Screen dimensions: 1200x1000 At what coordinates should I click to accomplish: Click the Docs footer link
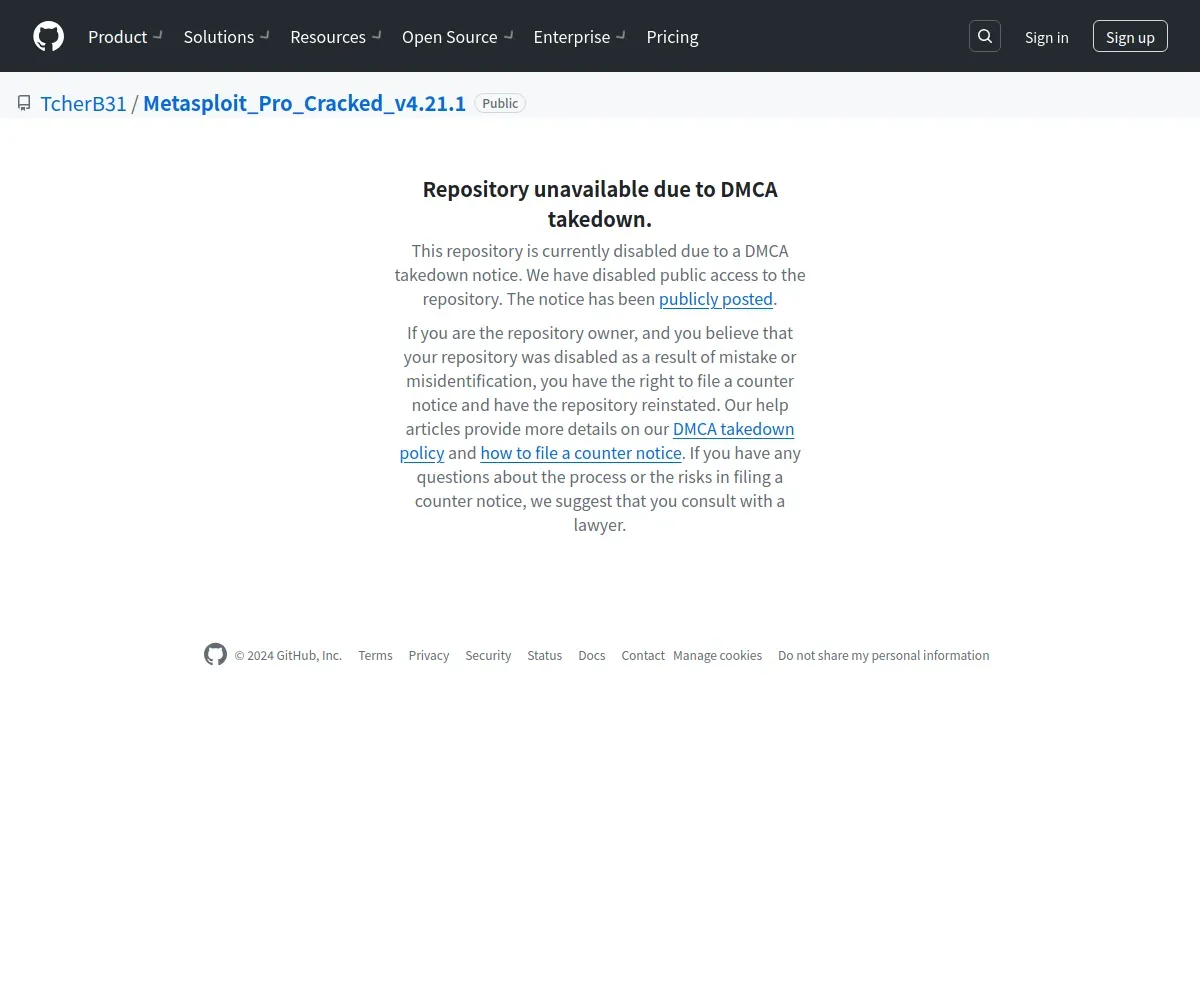coord(592,656)
